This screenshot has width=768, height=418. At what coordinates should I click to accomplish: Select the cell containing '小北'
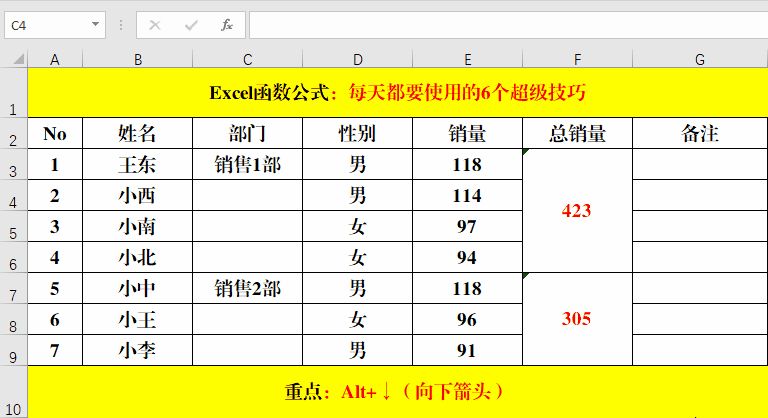pyautogui.click(x=138, y=257)
